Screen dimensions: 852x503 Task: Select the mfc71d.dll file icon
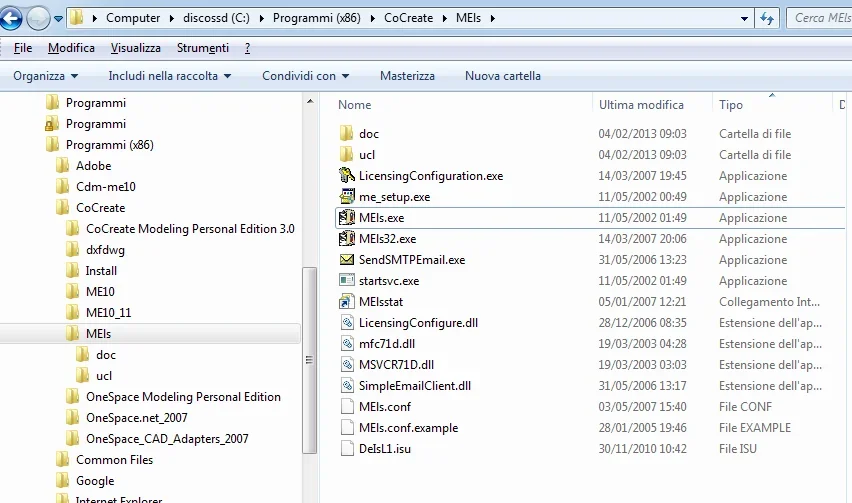click(347, 344)
